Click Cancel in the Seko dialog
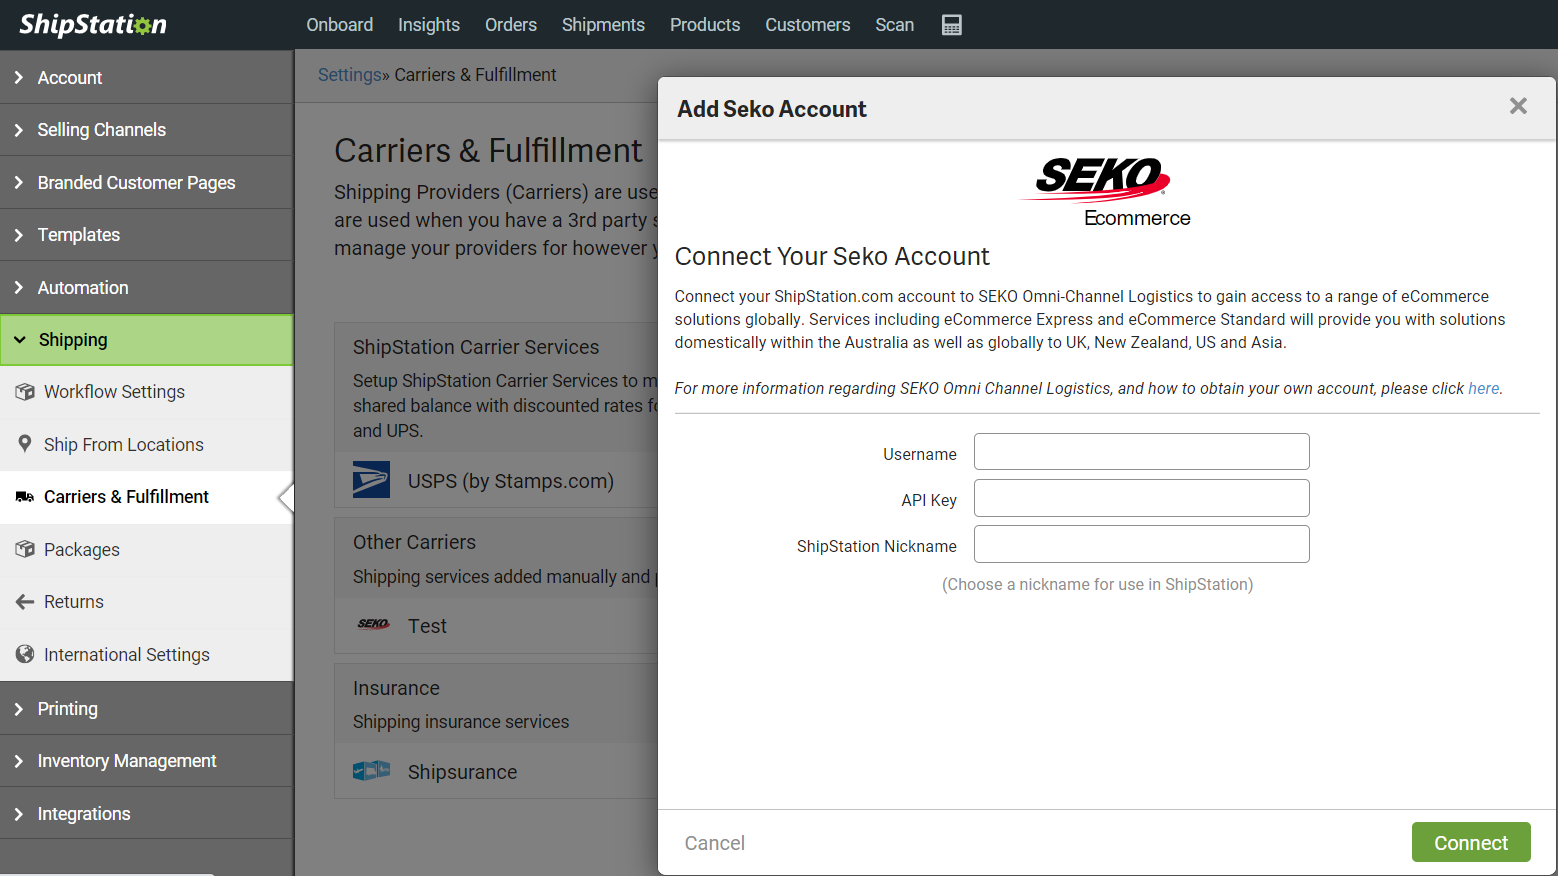The image size is (1558, 876). [715, 843]
